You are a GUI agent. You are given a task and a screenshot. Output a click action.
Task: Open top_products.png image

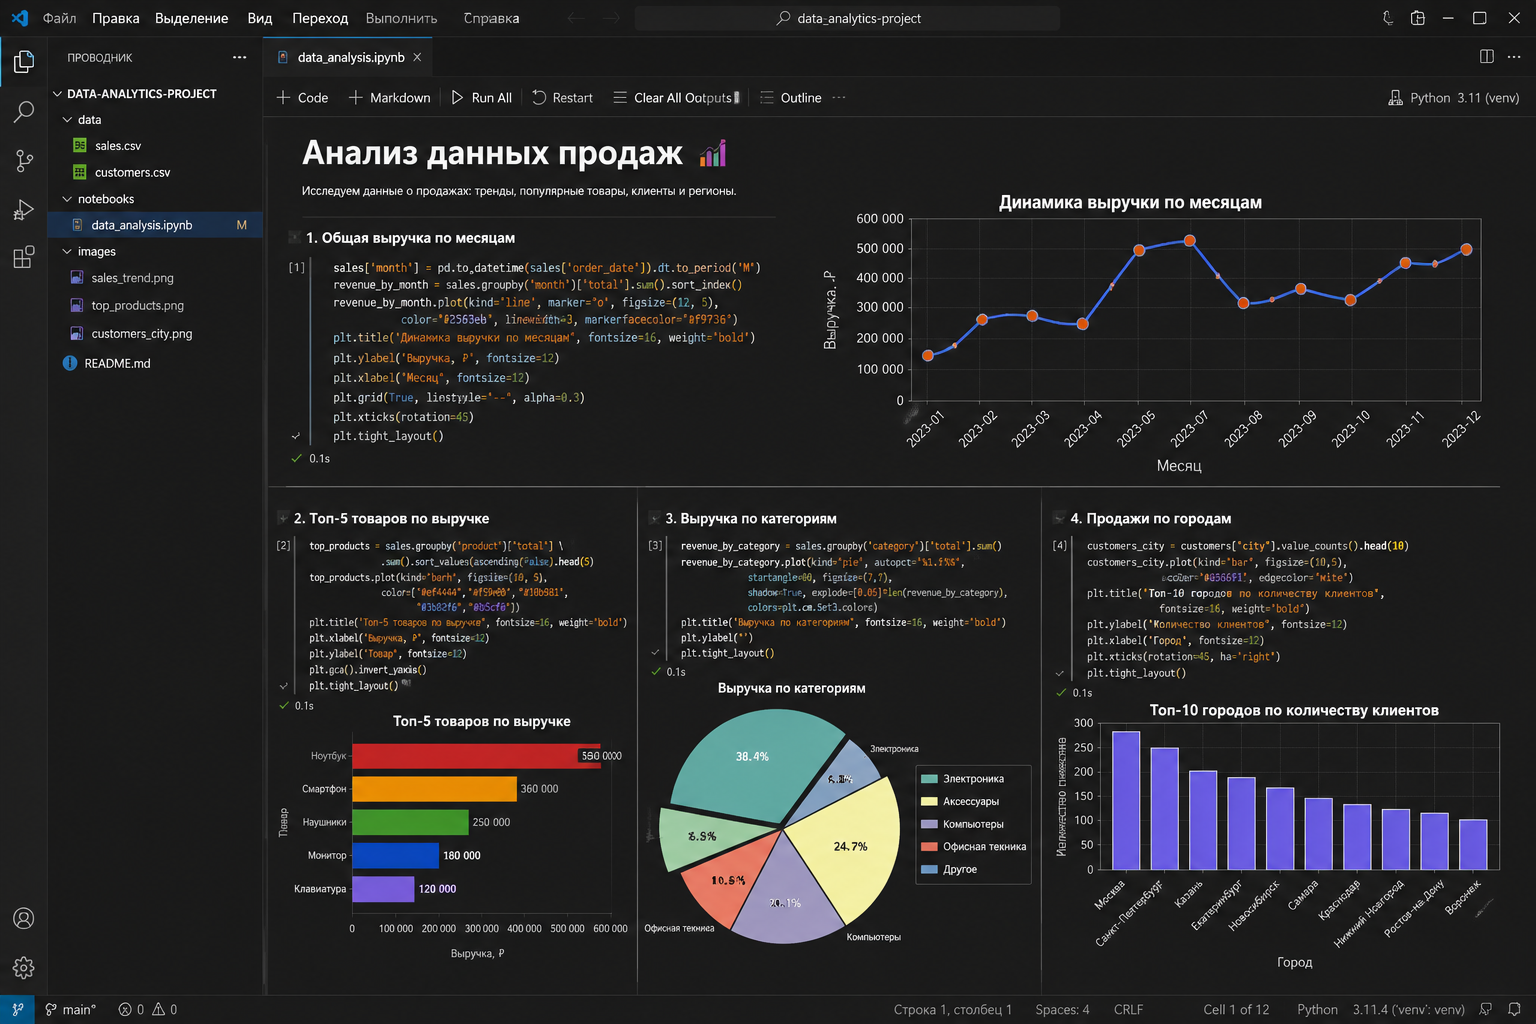pos(137,306)
